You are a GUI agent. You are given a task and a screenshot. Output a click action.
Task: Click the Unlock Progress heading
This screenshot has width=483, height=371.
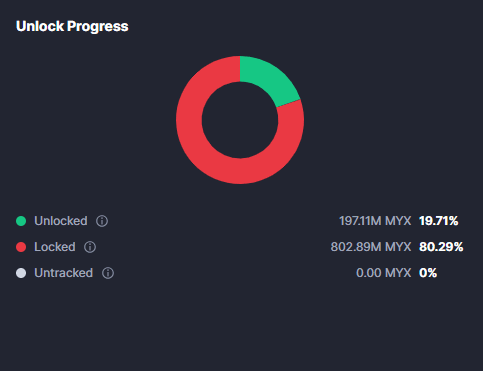tap(72, 26)
